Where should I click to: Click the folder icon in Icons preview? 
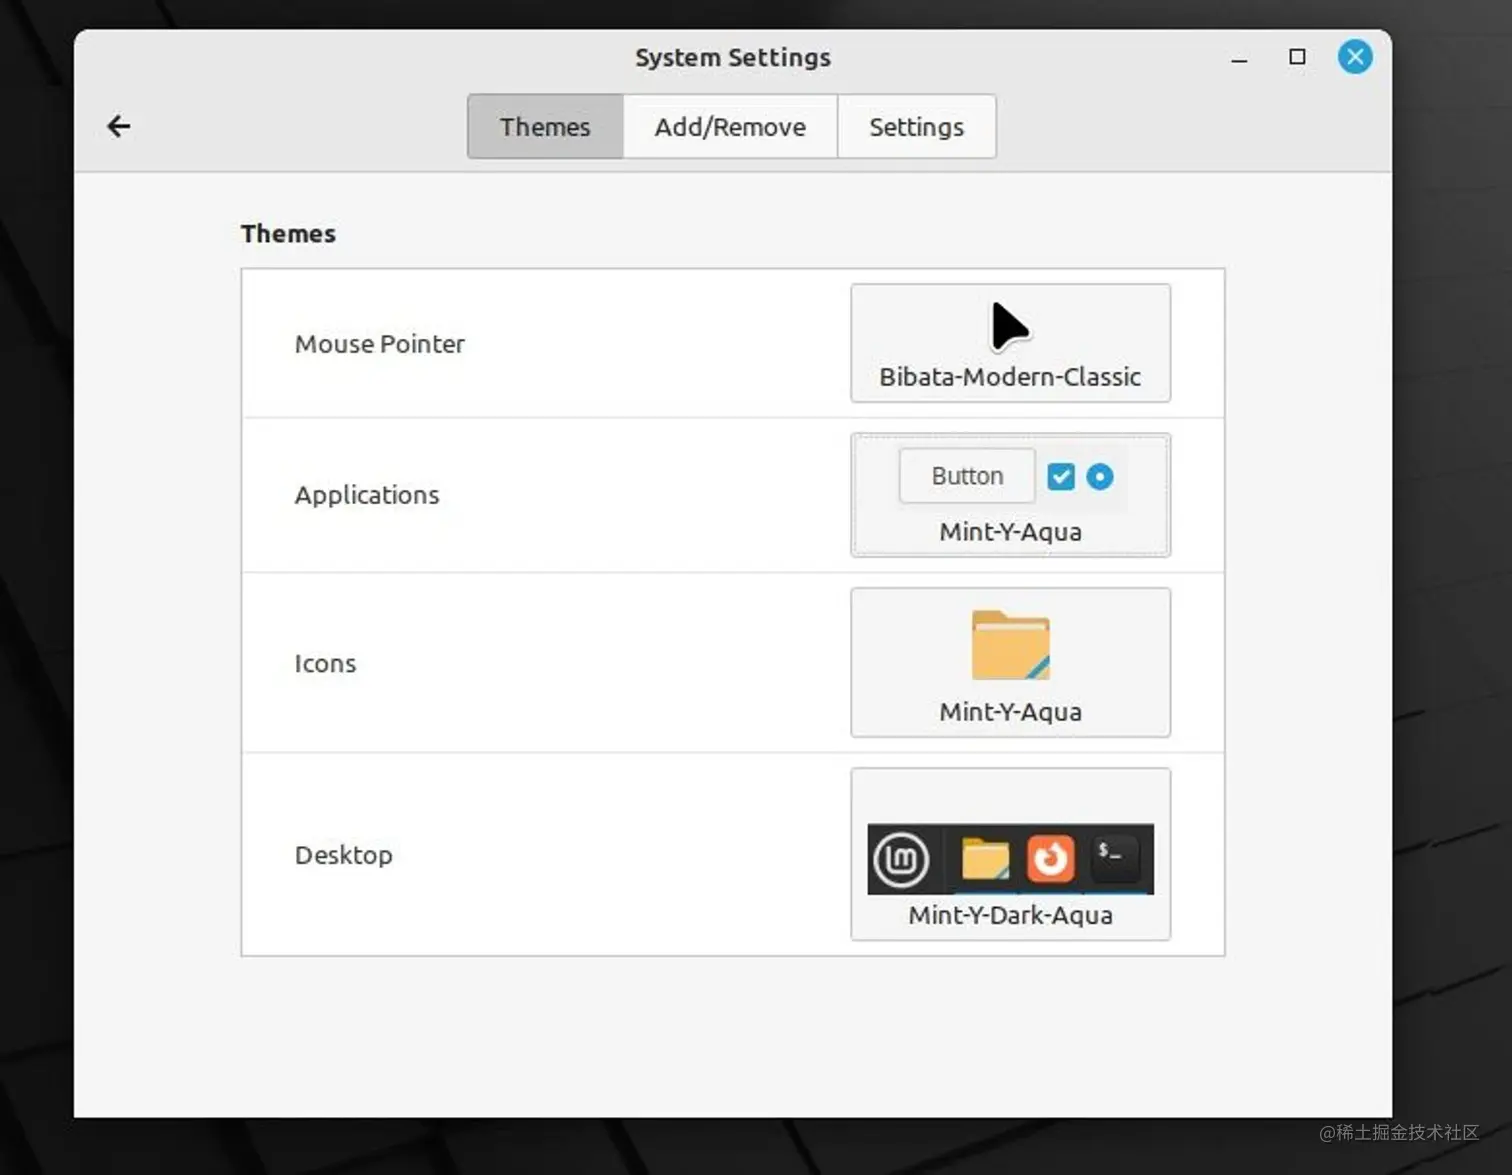[1010, 645]
